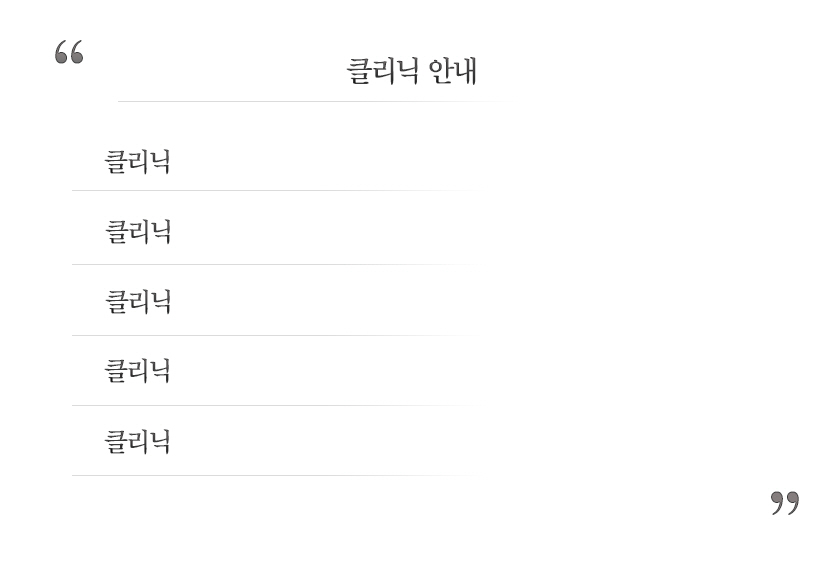Click the opening quotation mark icon
The height and width of the screenshot is (570, 840).
pos(69,52)
